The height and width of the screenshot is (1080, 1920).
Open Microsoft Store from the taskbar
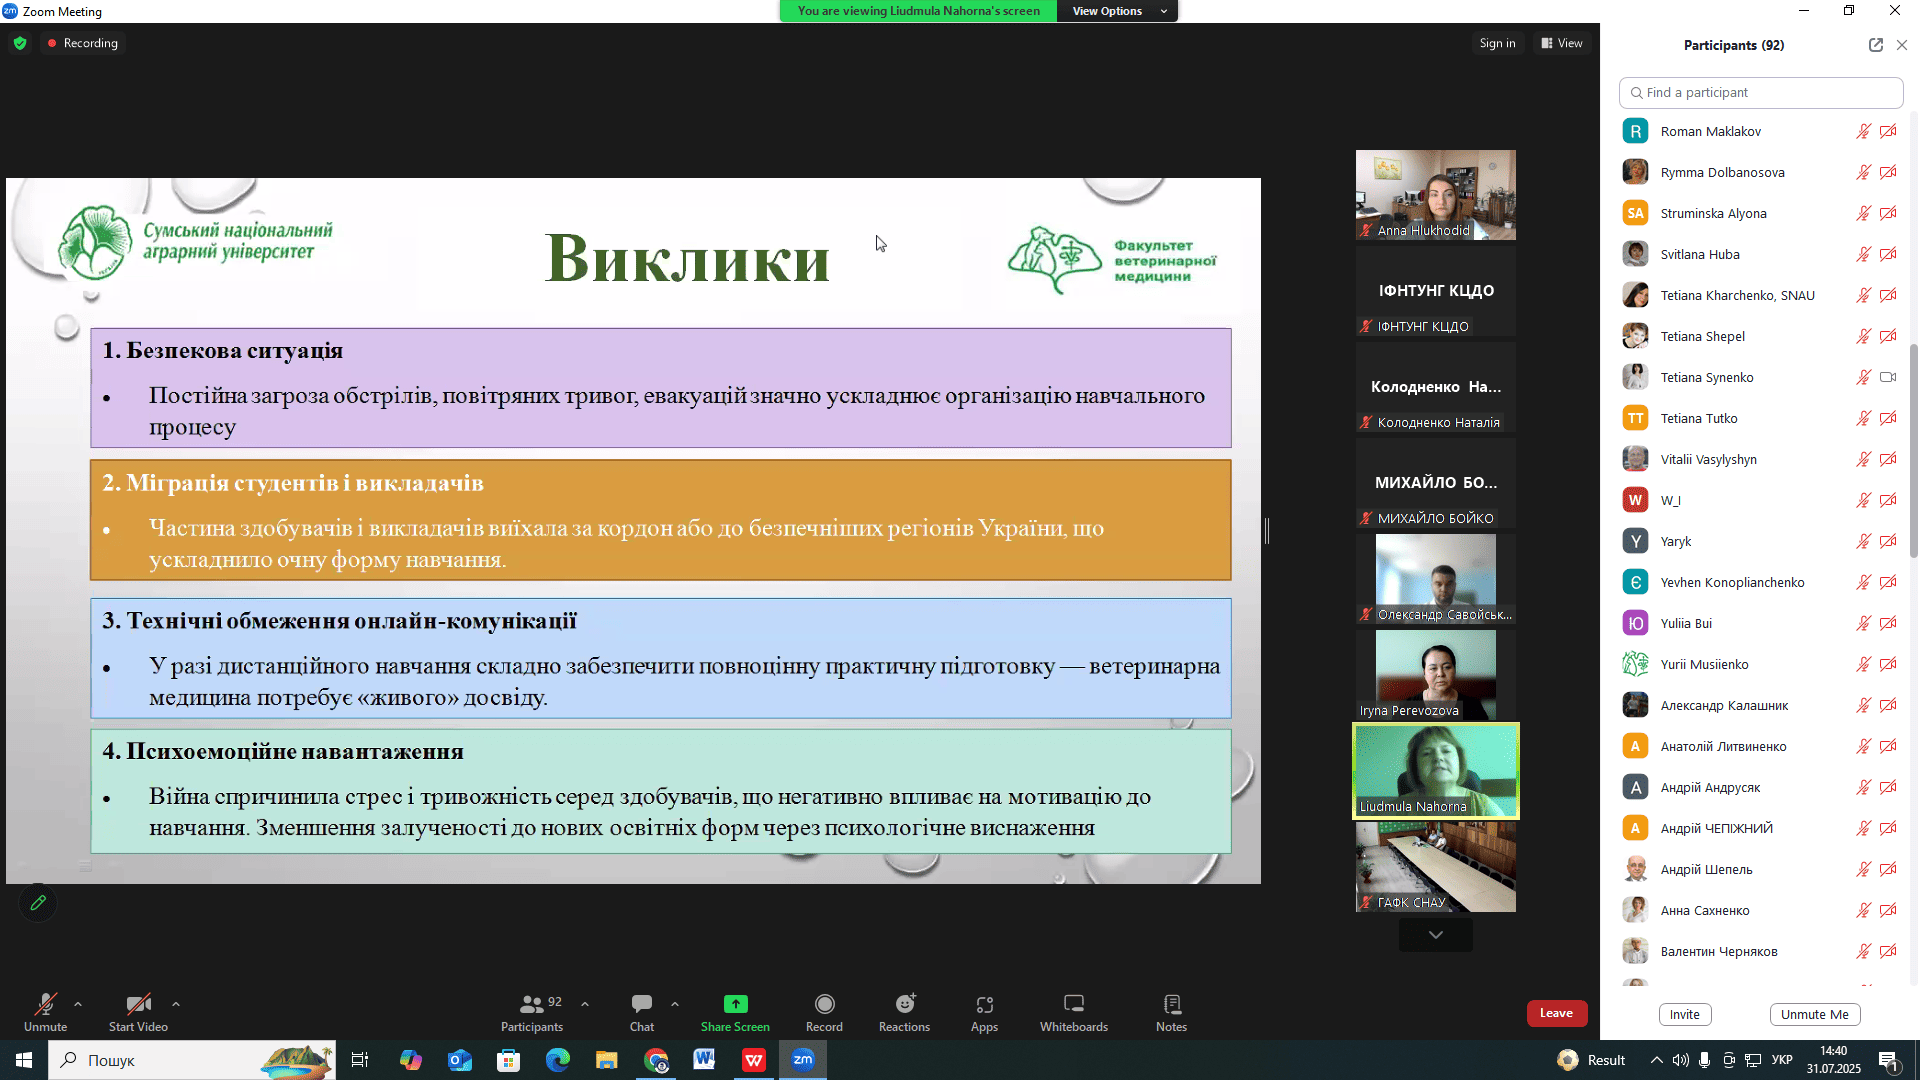509,1060
